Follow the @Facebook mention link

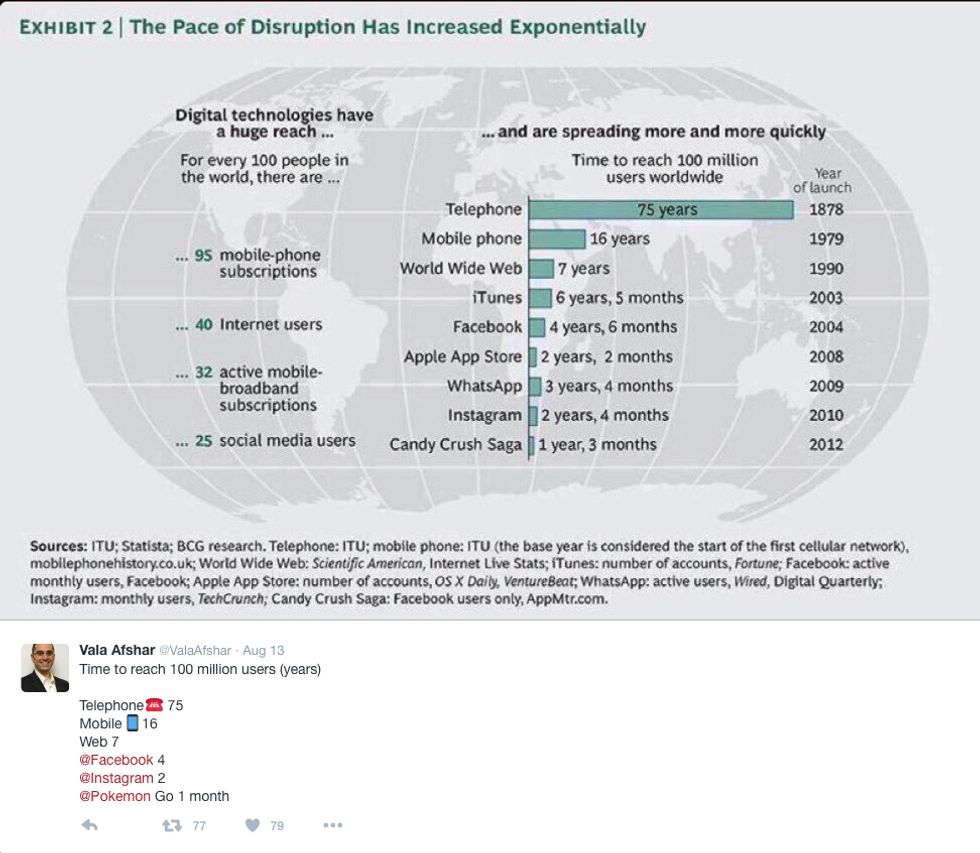(116, 760)
